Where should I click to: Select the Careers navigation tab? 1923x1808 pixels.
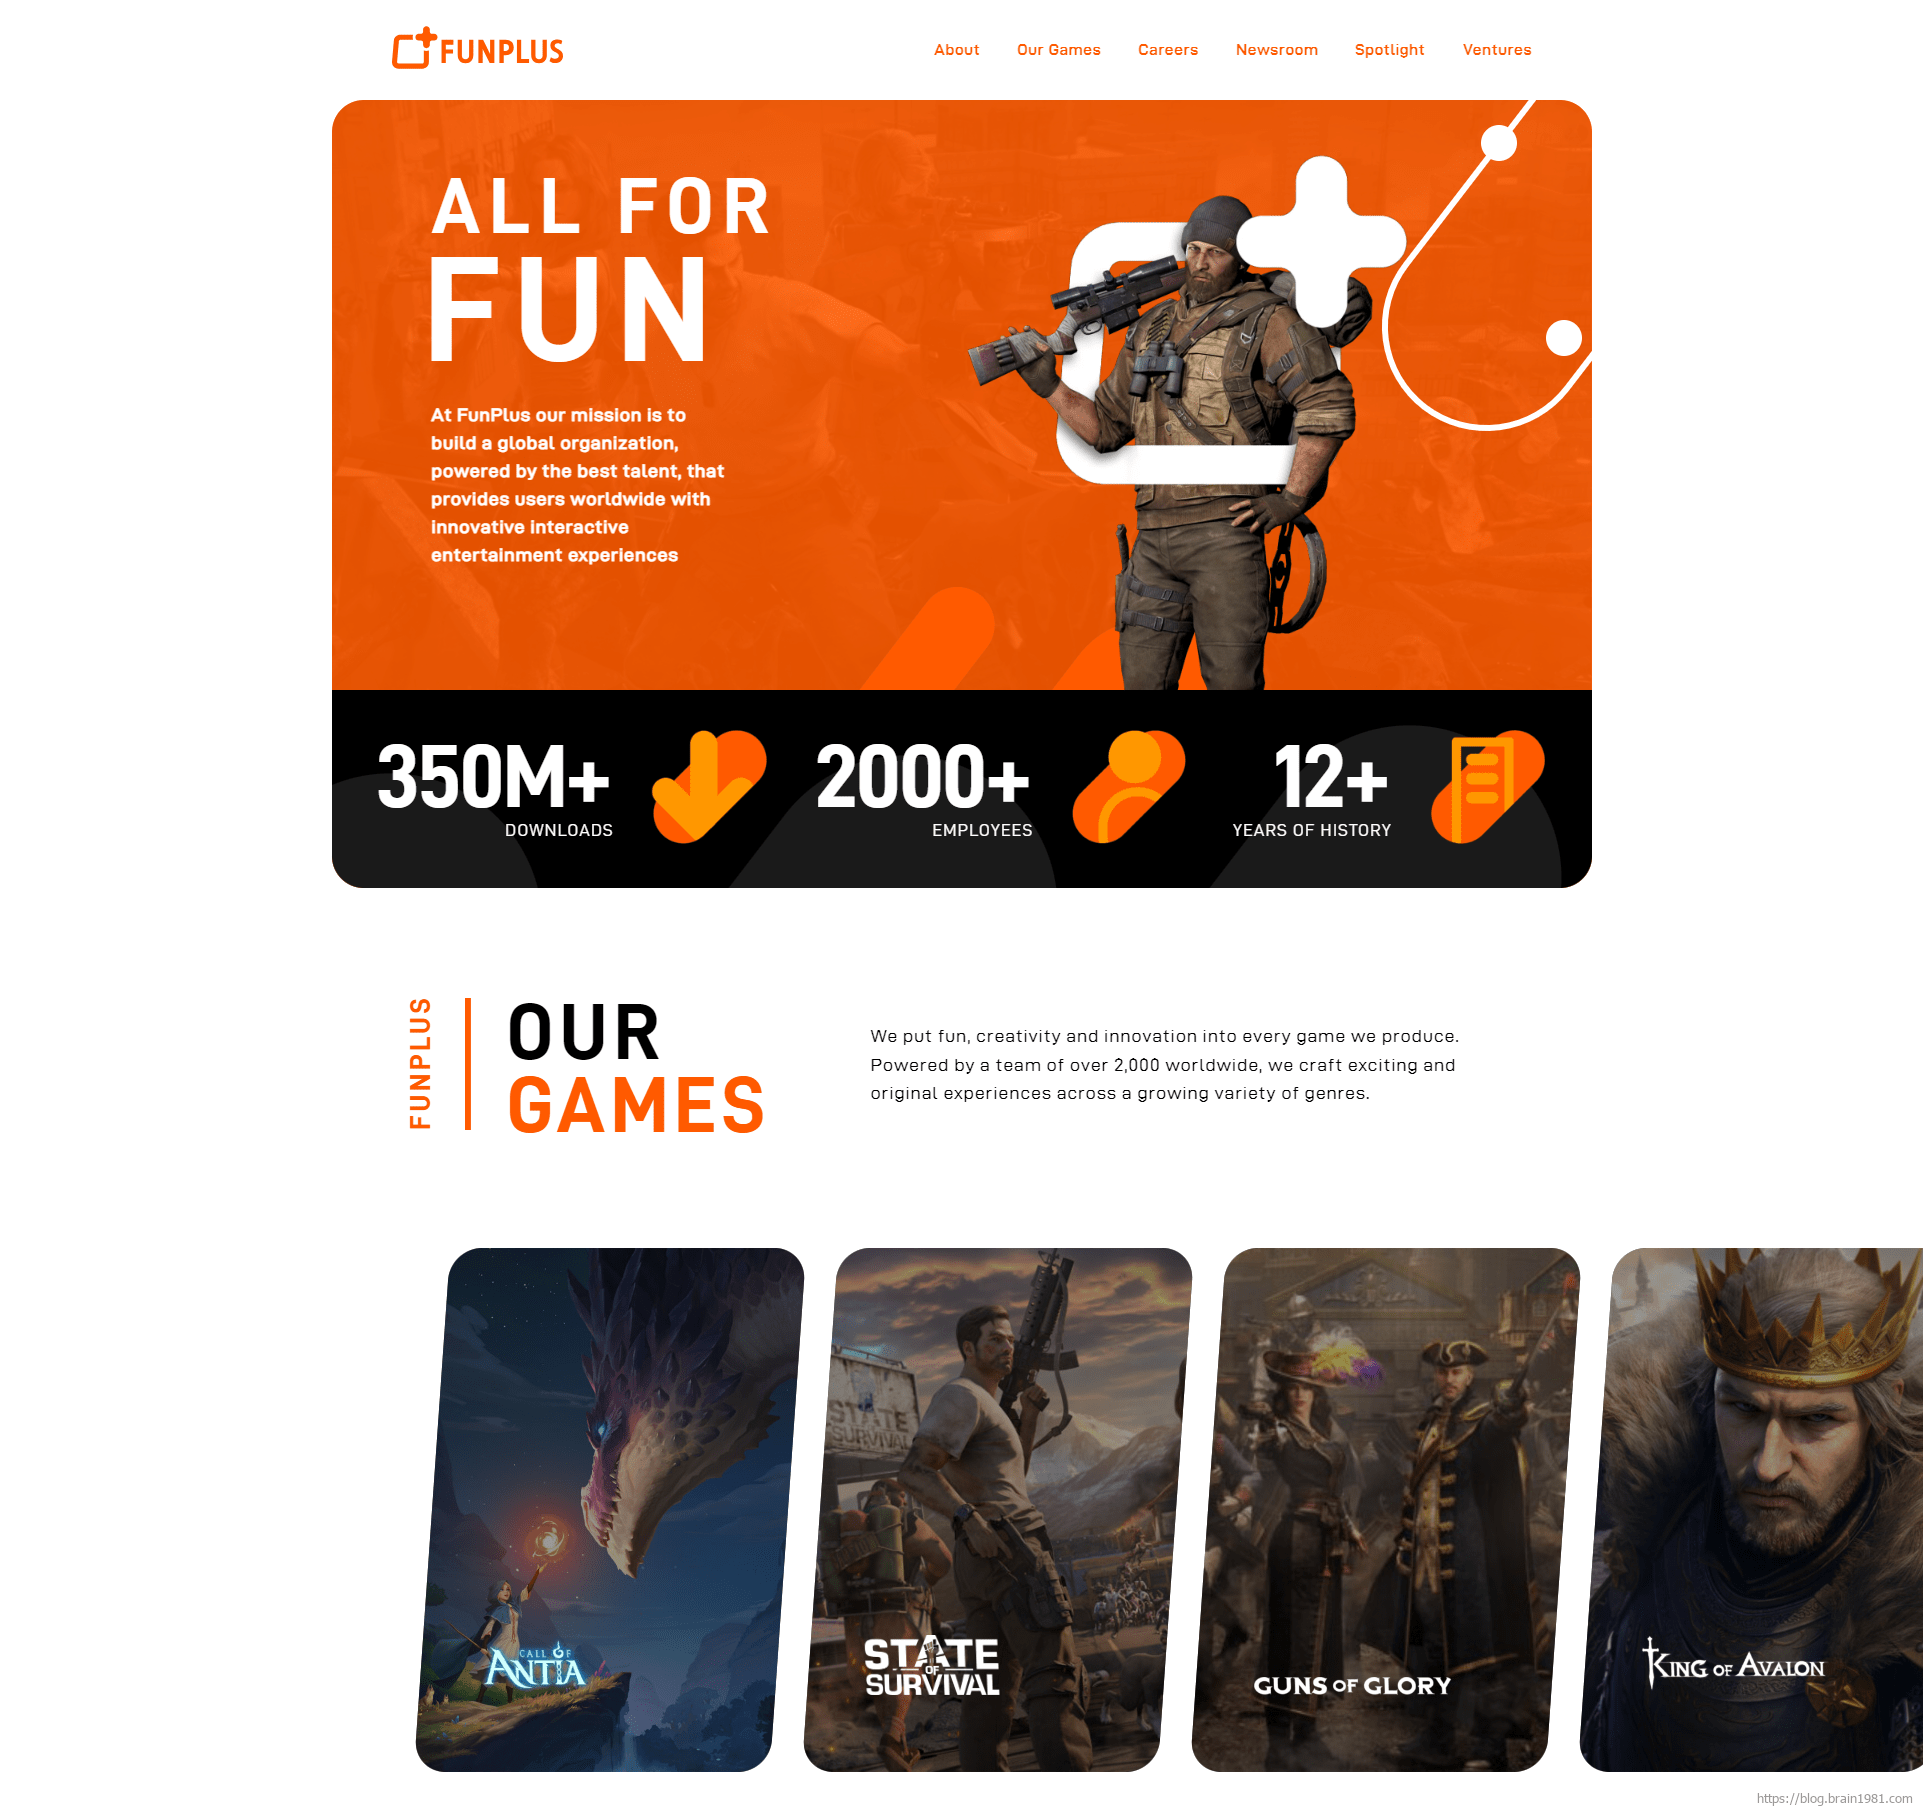click(x=1167, y=49)
